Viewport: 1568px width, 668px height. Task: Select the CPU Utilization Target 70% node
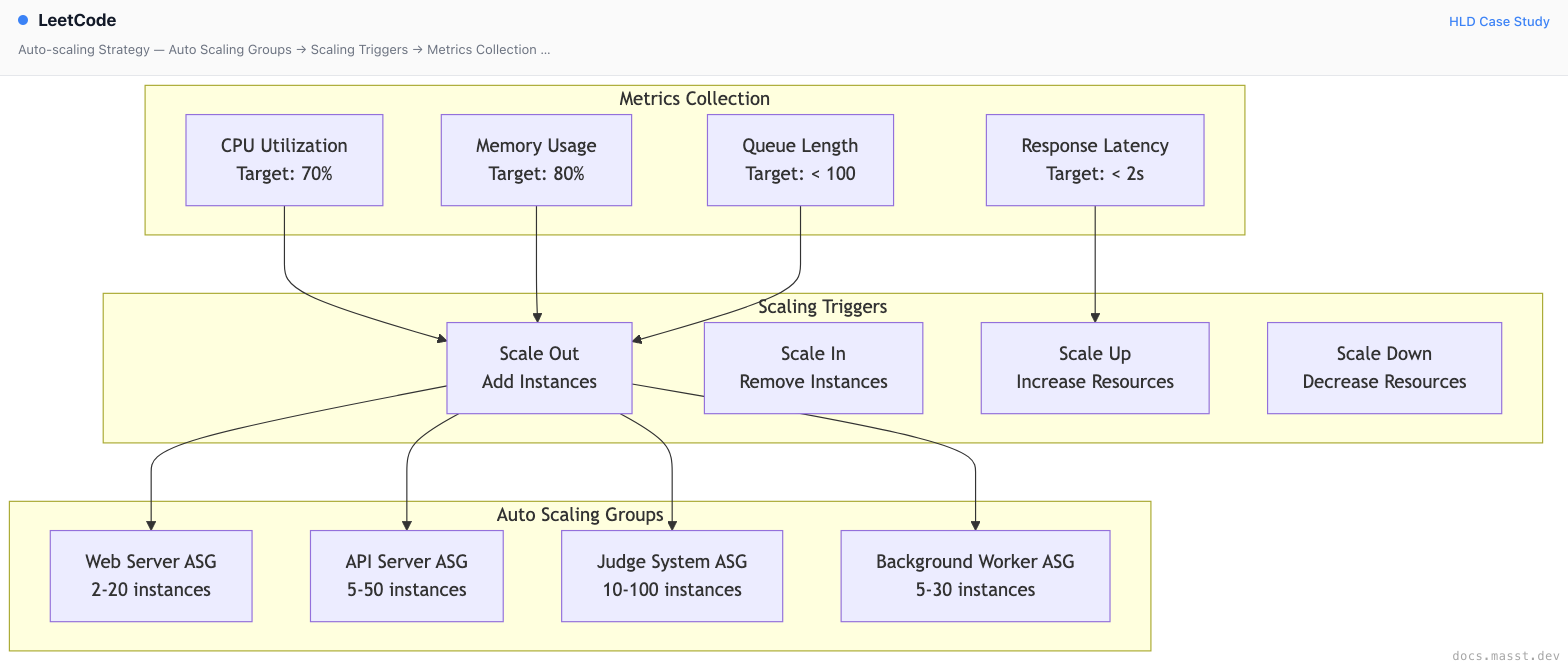(284, 160)
